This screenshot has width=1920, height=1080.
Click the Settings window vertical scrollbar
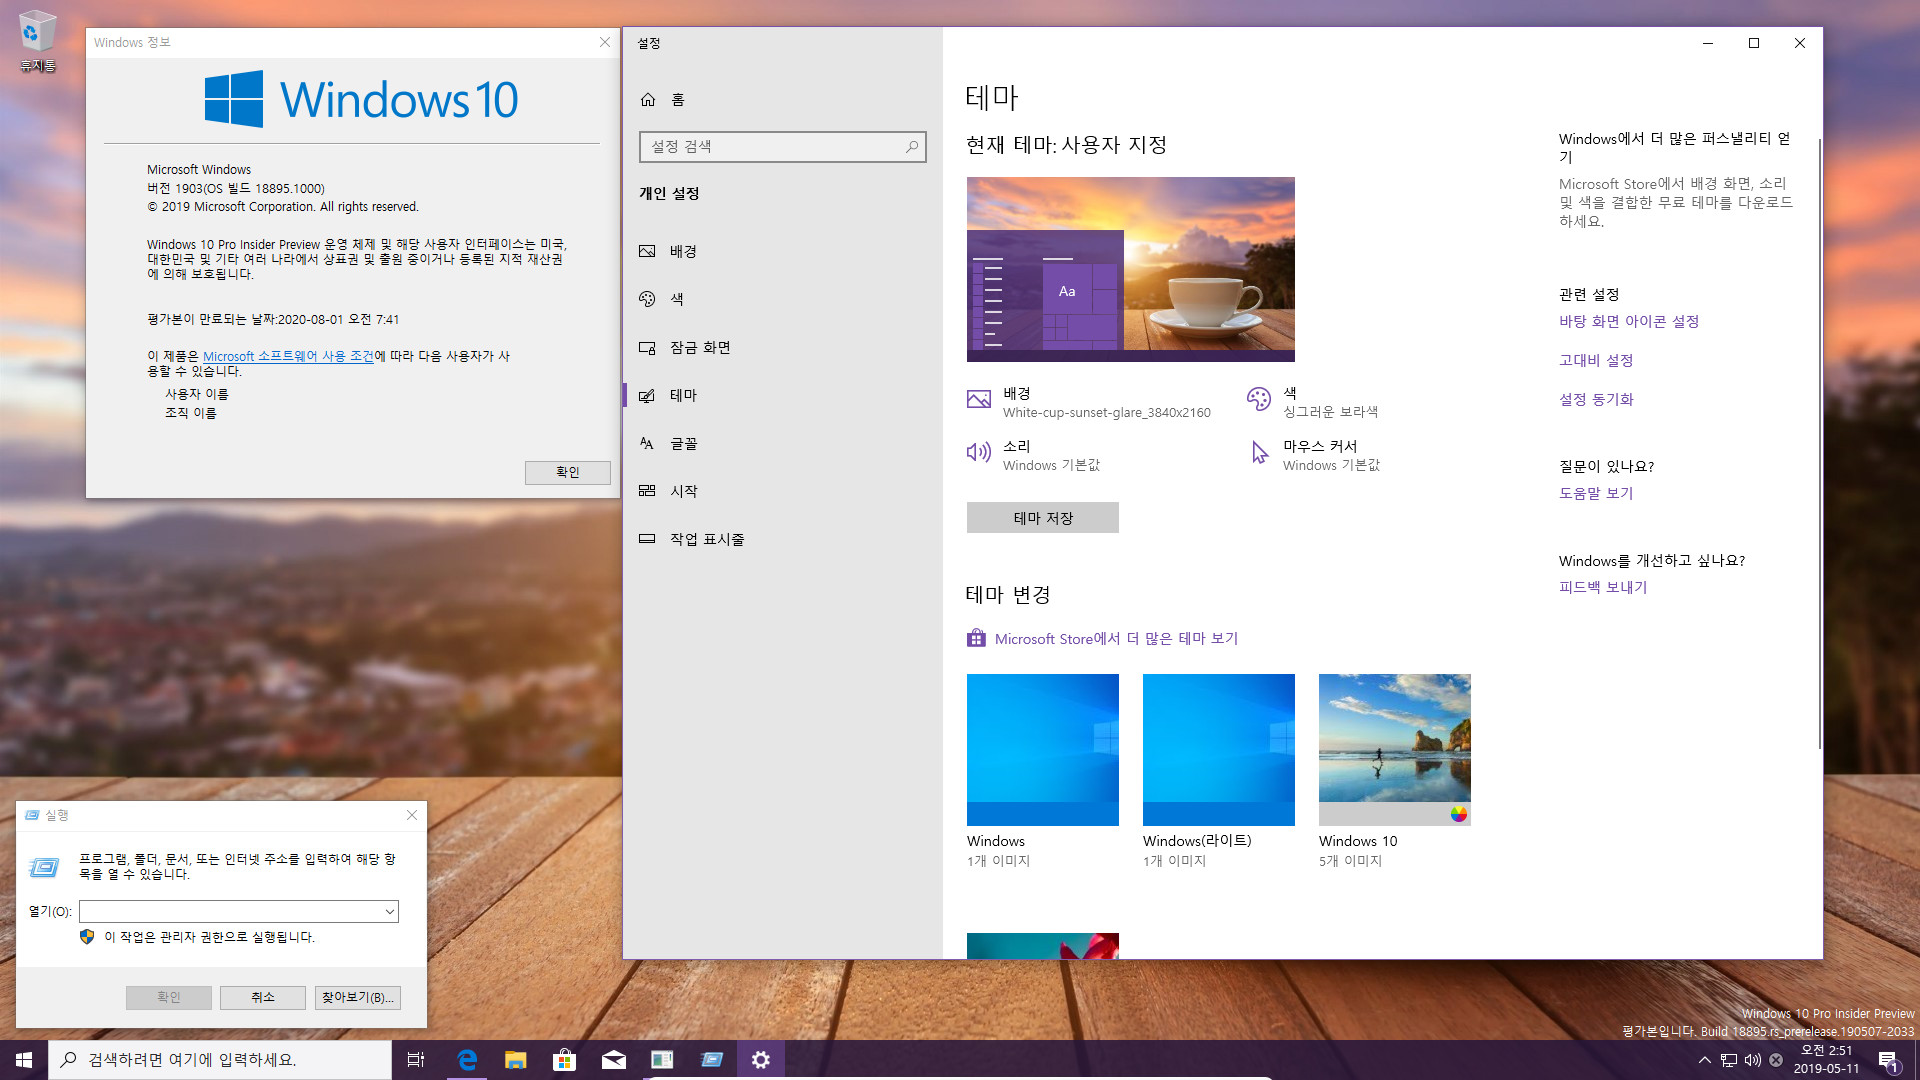1819,444
